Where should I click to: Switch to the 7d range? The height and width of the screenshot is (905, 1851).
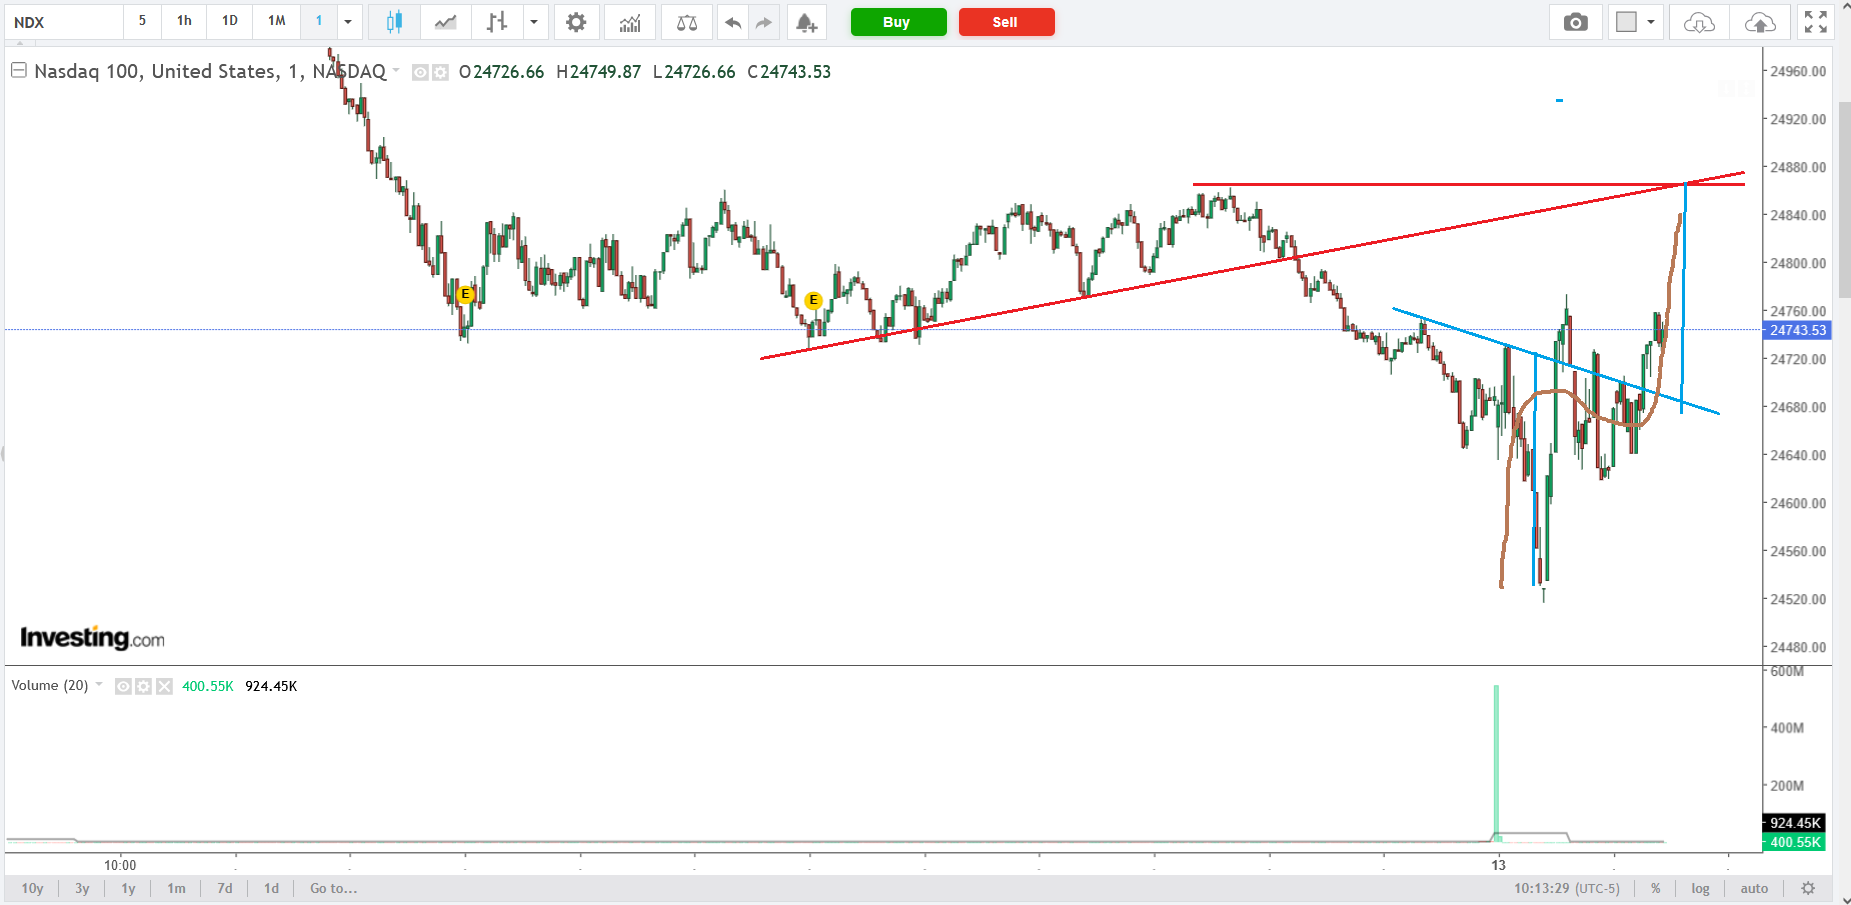225,888
